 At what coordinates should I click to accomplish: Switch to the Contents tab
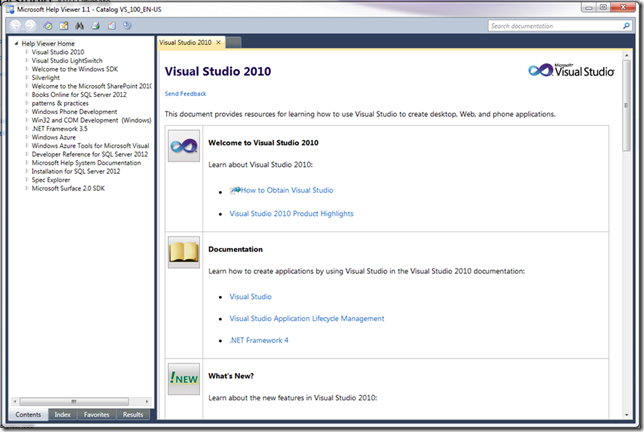tap(28, 414)
